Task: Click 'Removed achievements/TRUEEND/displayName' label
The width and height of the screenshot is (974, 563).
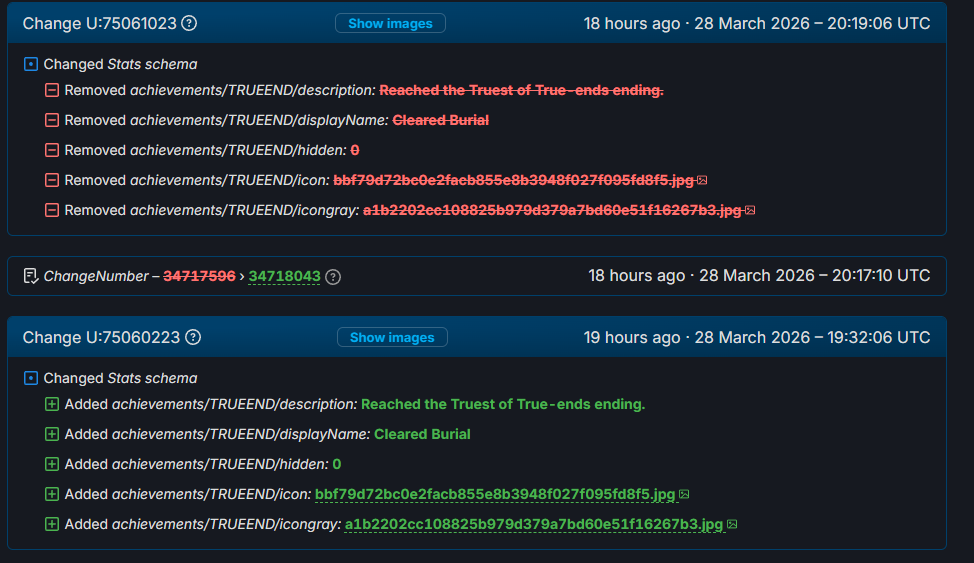Action: (x=227, y=120)
